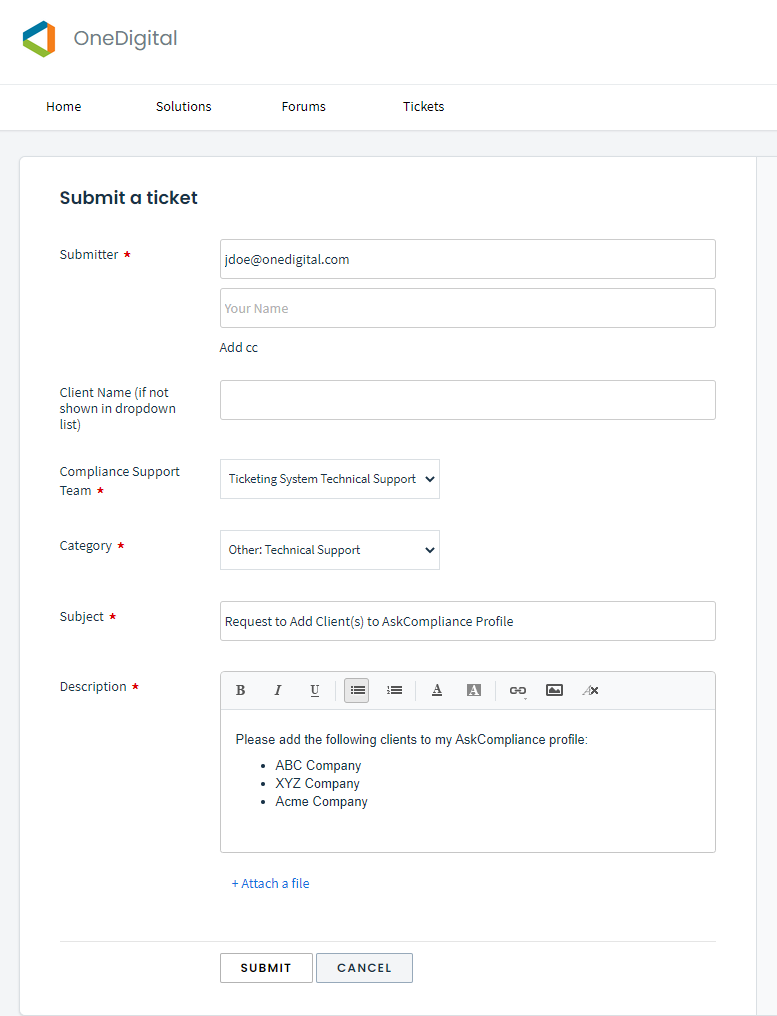Viewport: 777px width, 1016px height.
Task: Click the 'Please add the following clients' sentence
Action: 412,739
